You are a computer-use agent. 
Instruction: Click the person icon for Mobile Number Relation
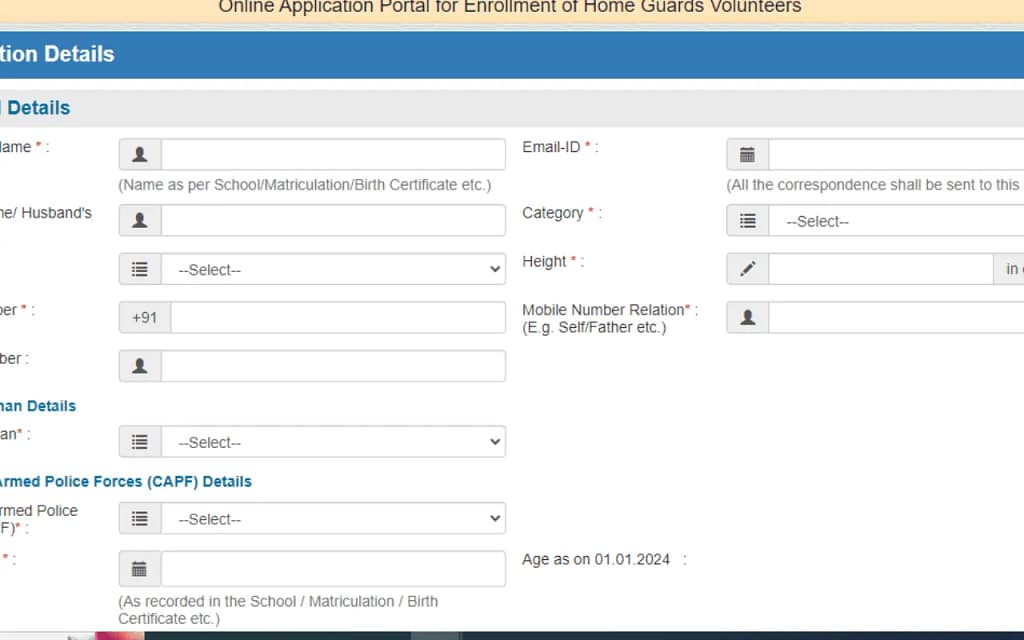tap(747, 318)
